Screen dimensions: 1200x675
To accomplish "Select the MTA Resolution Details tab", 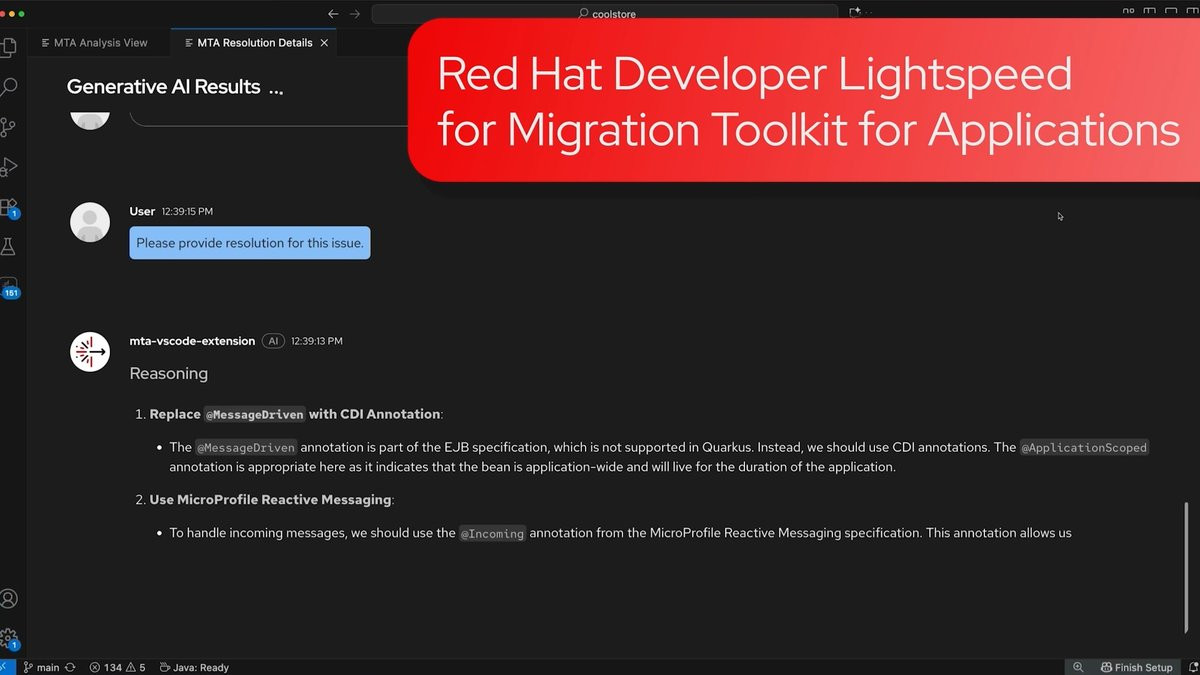I will pos(254,43).
